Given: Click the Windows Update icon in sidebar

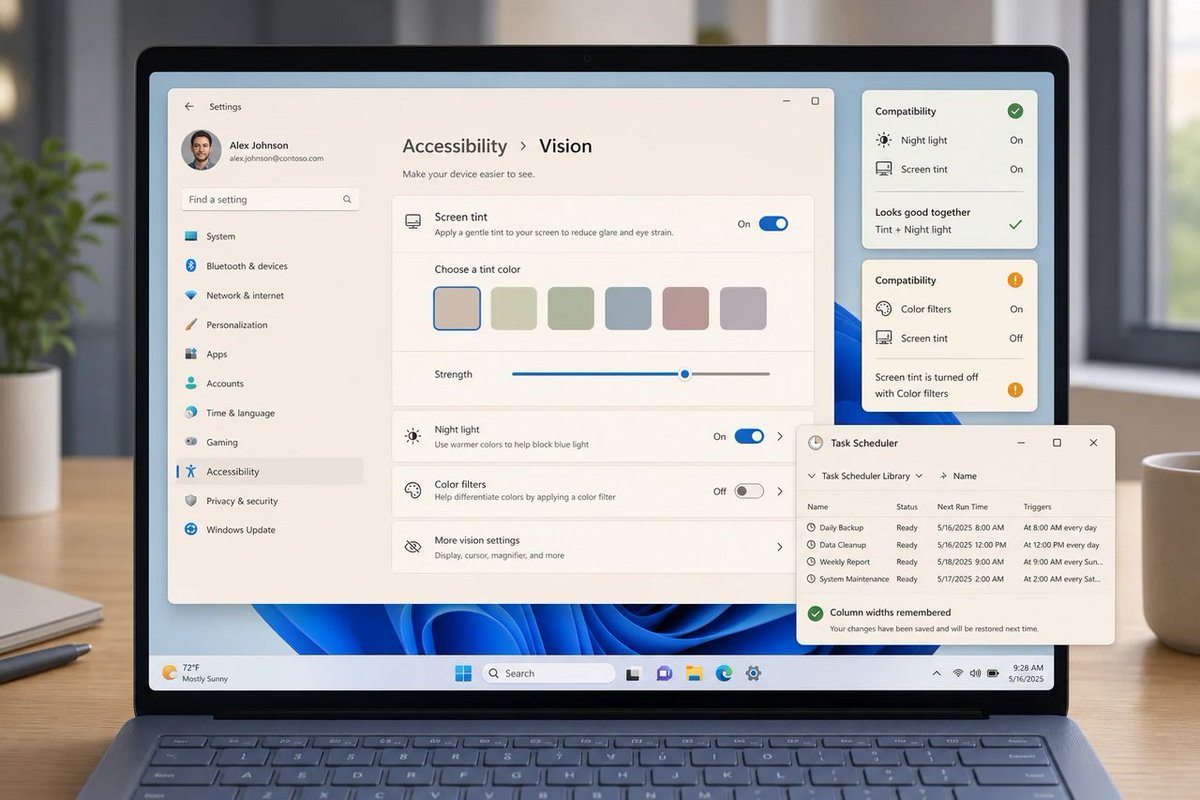Looking at the screenshot, I should [191, 530].
